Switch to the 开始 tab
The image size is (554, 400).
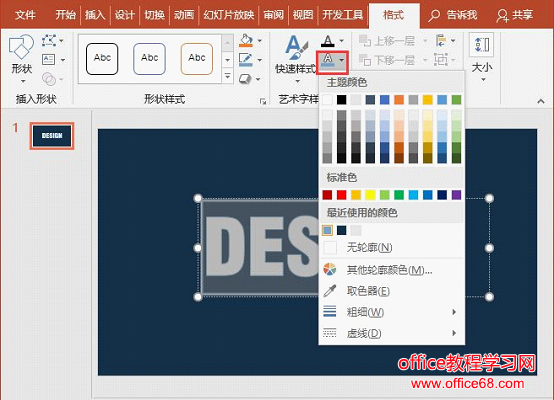[65, 15]
